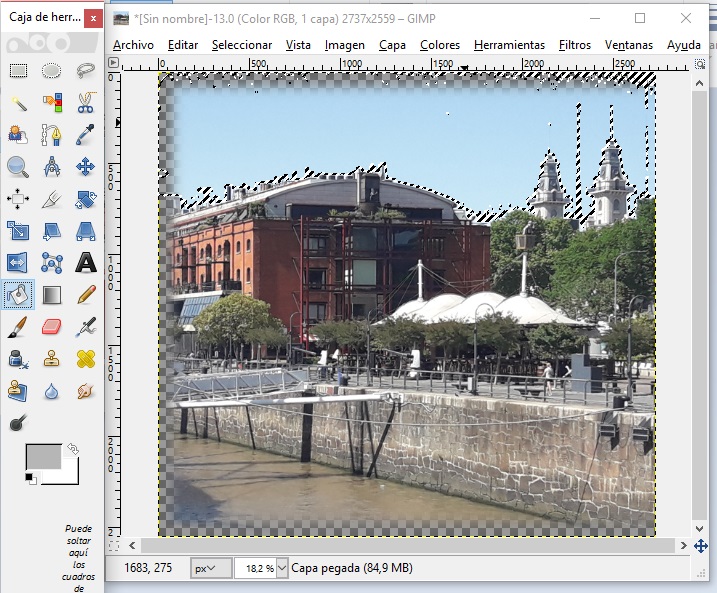Open the zoom percentage dropdown arrow
Screen dimensions: 717x593
pos(282,568)
